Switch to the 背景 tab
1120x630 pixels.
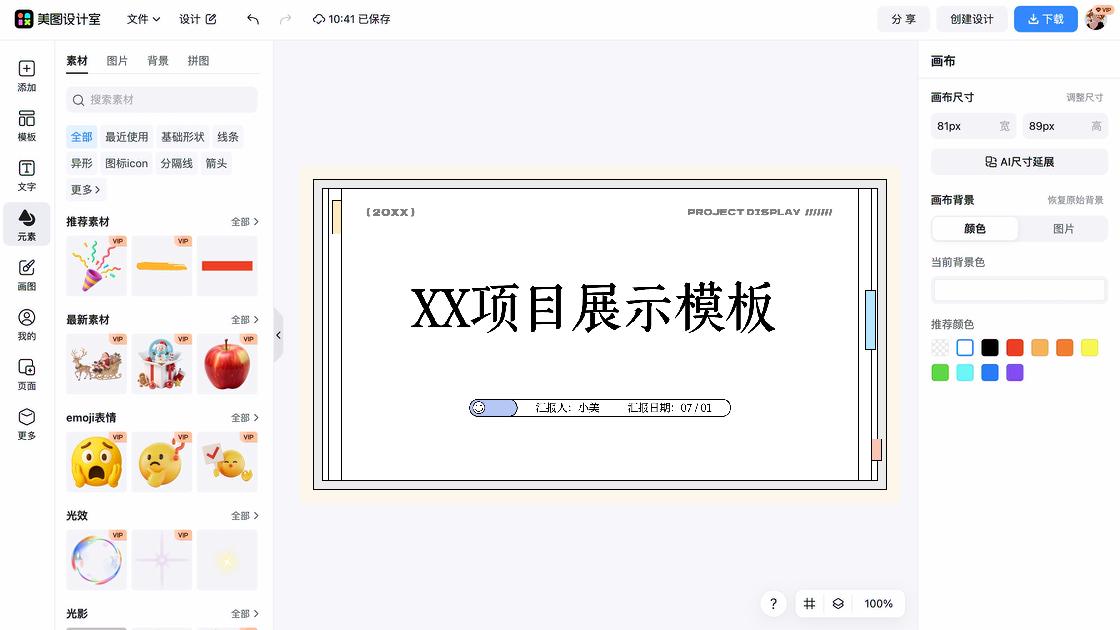157,60
